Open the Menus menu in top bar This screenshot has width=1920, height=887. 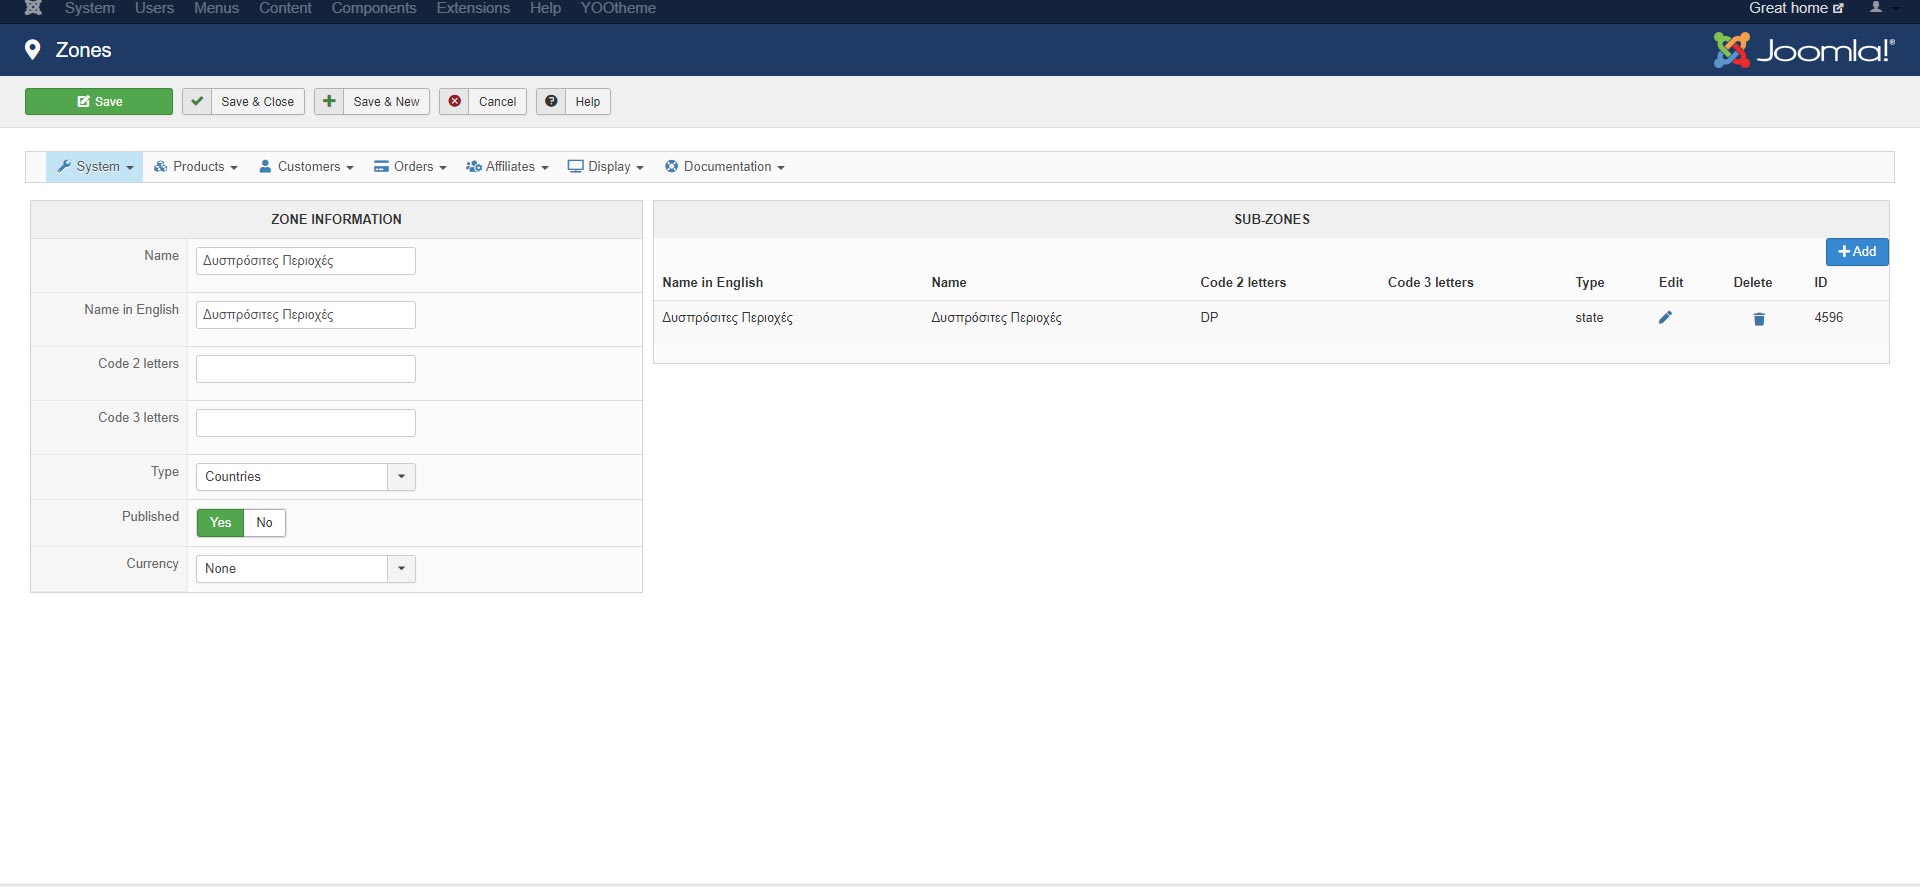pos(217,8)
